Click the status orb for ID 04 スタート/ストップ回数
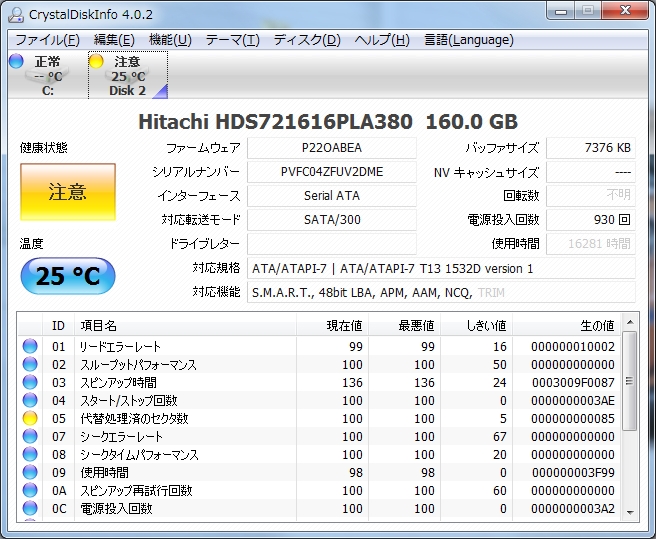 pos(30,400)
